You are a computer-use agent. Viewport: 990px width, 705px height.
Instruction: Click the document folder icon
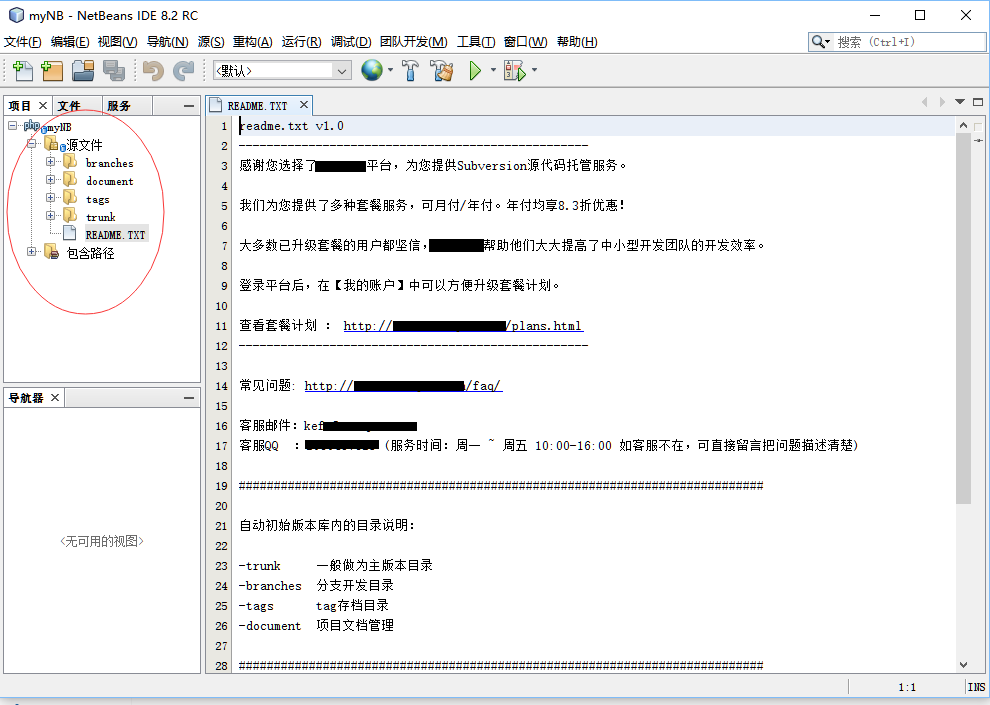(70, 180)
